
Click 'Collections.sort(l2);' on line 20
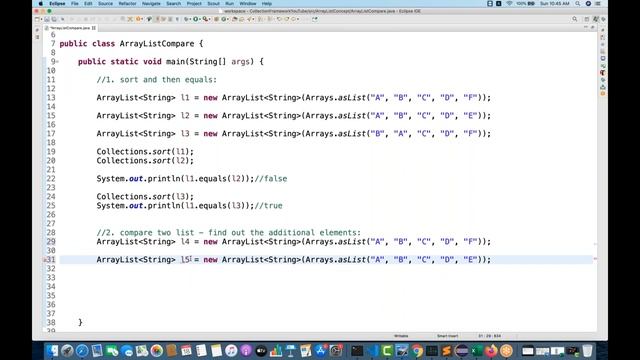click(x=145, y=160)
